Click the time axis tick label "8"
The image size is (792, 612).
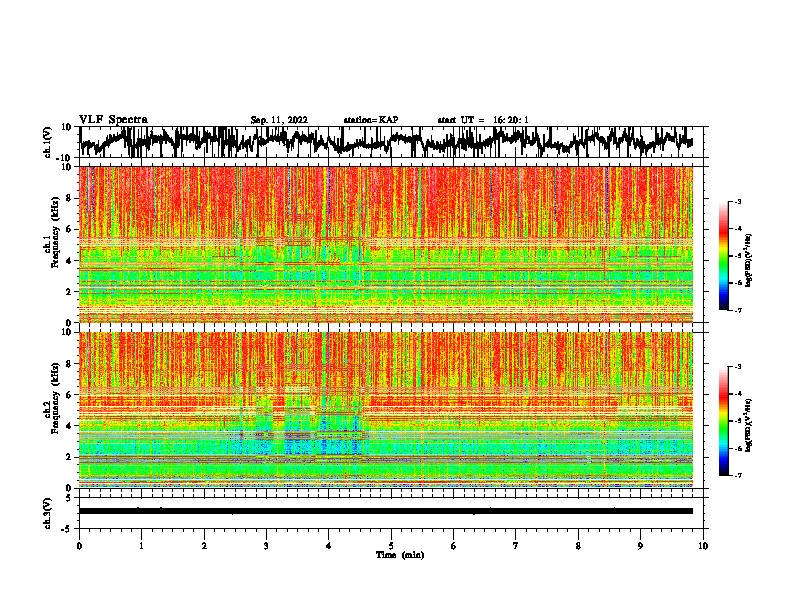(x=578, y=546)
